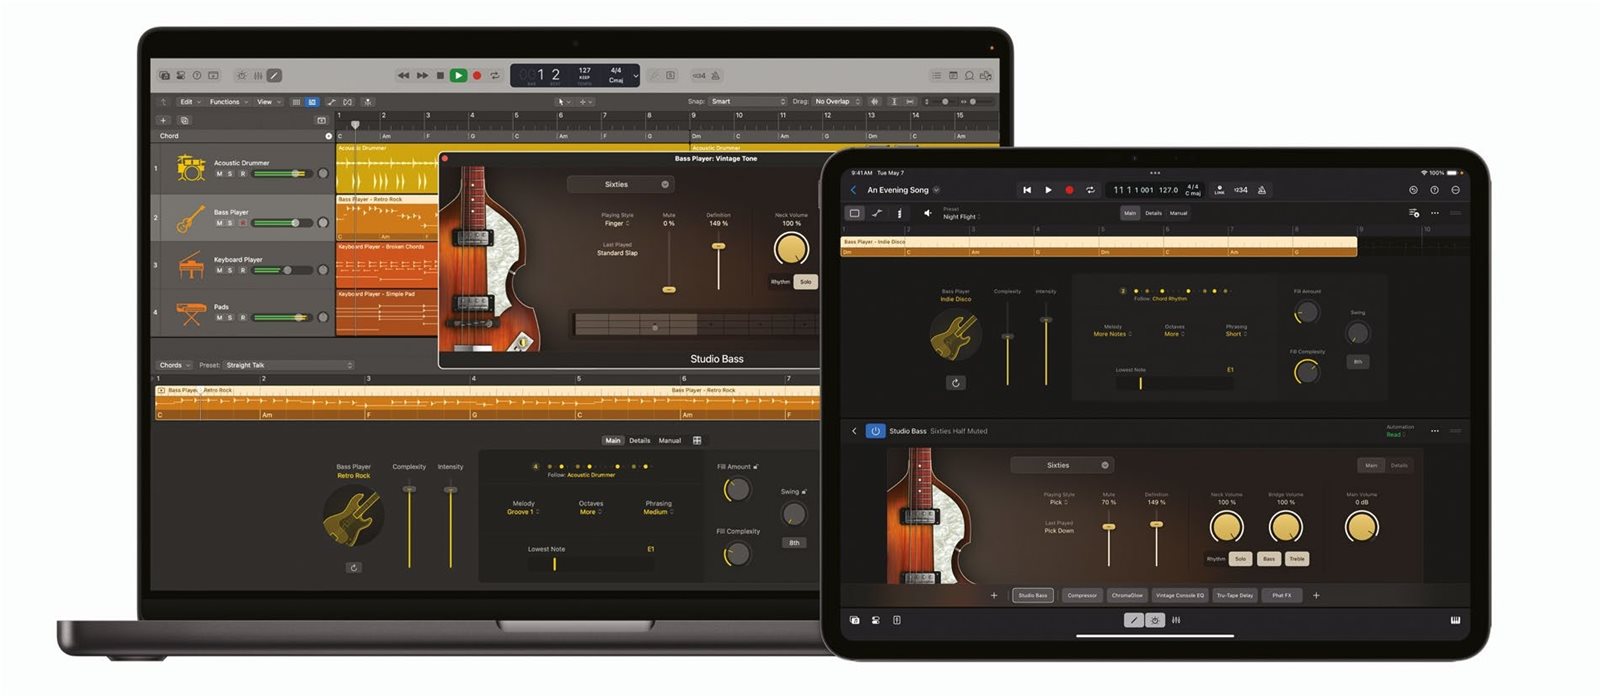Open the View menu in tracks area
This screenshot has width=1600, height=696.
[x=268, y=102]
